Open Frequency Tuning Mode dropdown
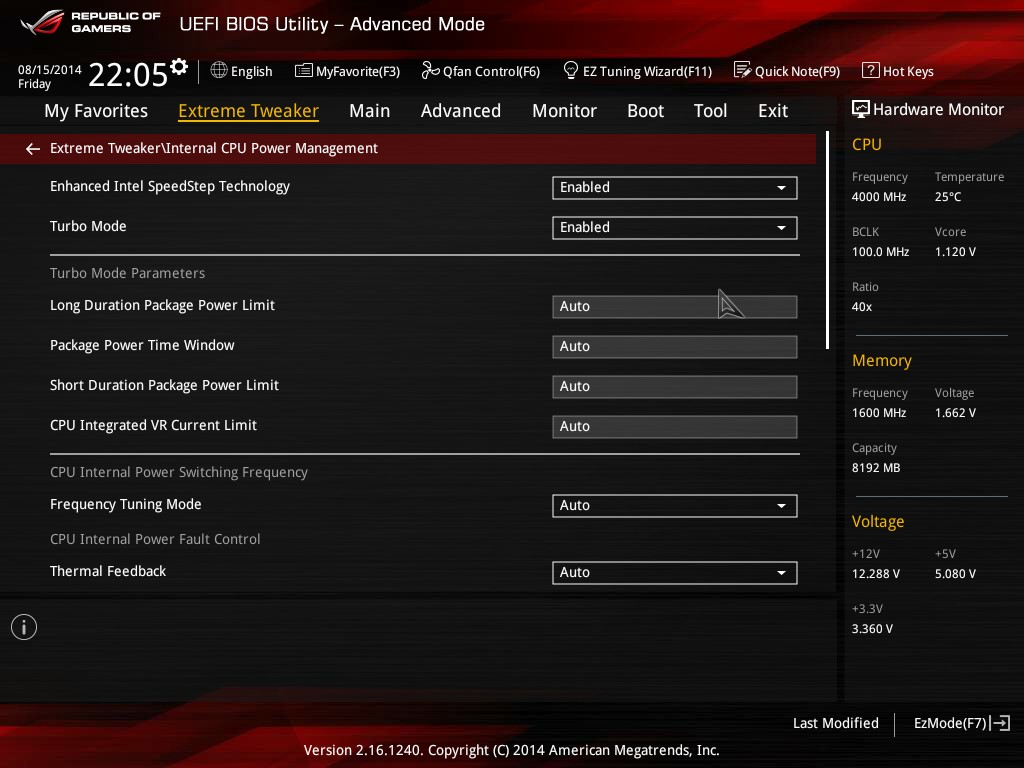 (675, 505)
